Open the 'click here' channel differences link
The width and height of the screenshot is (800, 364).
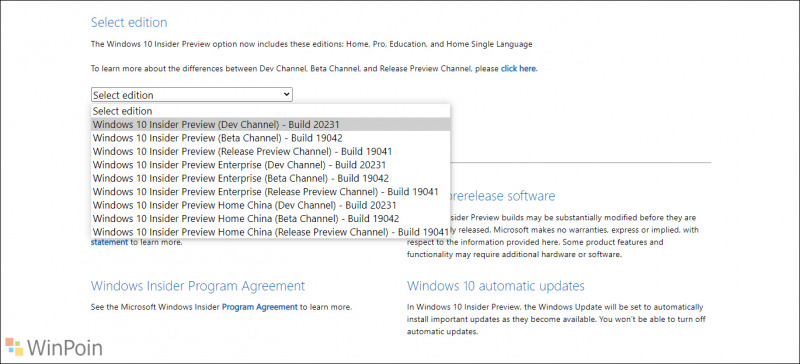[x=518, y=68]
